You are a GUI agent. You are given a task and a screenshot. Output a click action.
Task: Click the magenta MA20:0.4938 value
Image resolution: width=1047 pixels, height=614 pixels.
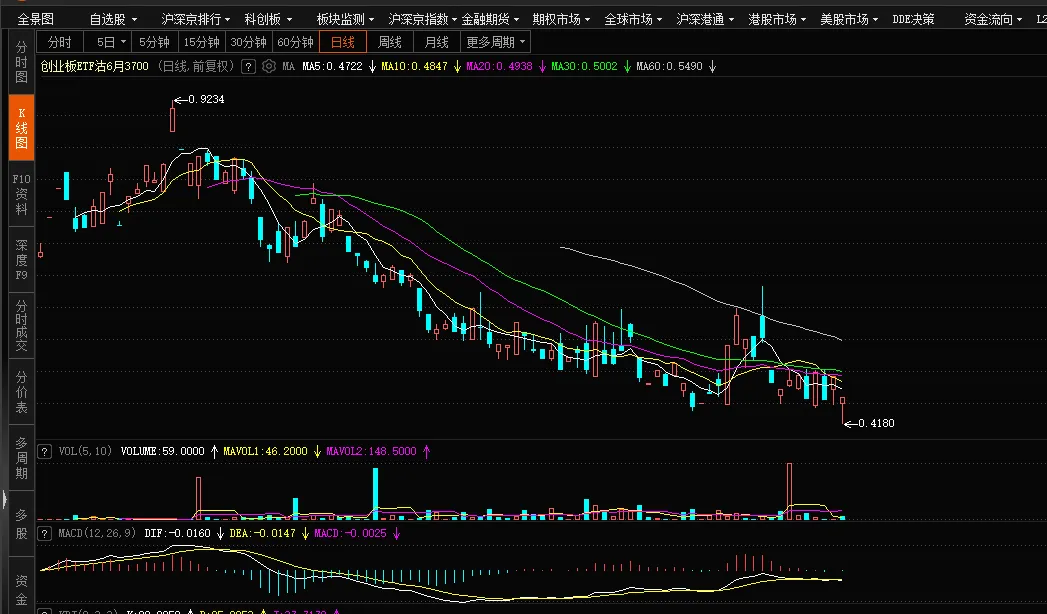pos(499,66)
